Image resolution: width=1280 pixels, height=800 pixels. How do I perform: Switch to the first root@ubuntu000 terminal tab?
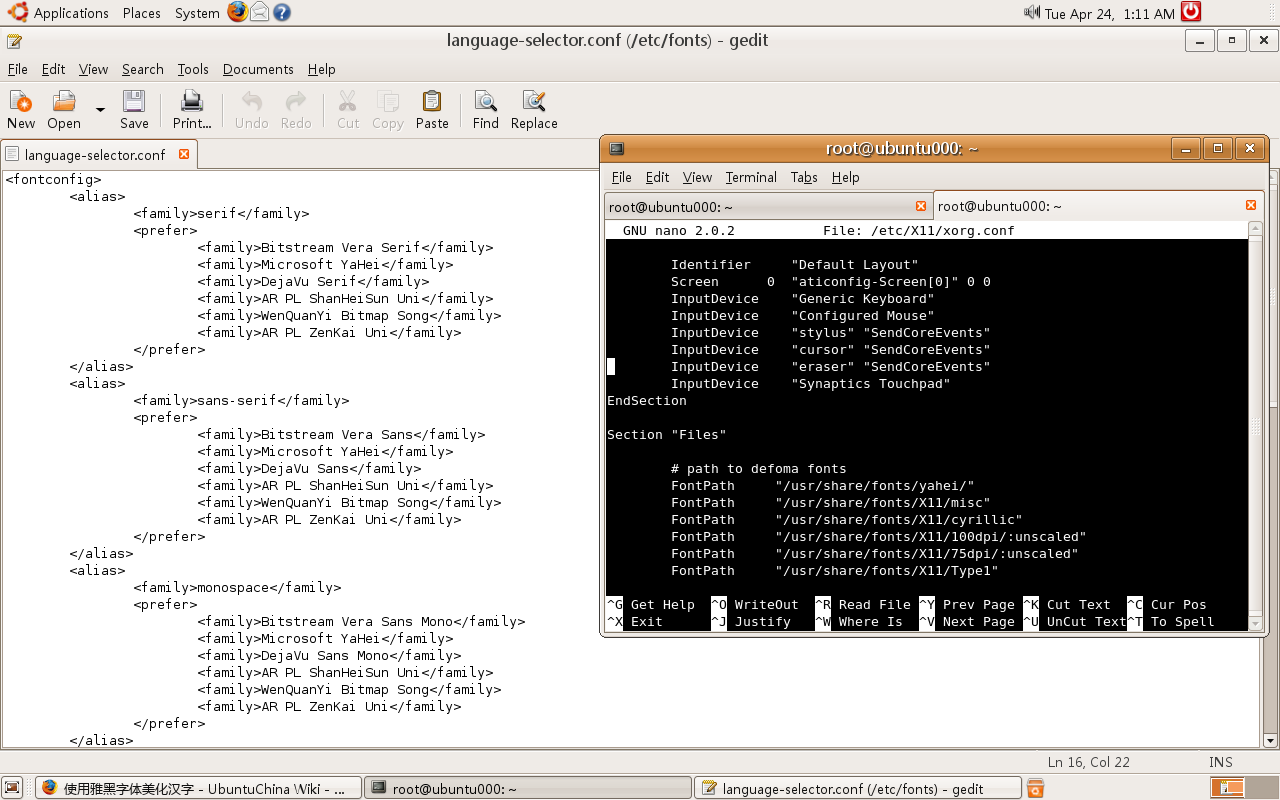[768, 207]
